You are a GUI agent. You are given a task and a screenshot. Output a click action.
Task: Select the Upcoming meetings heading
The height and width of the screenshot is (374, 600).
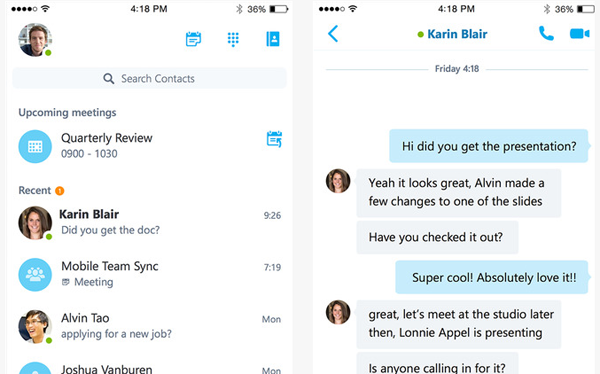click(x=67, y=113)
